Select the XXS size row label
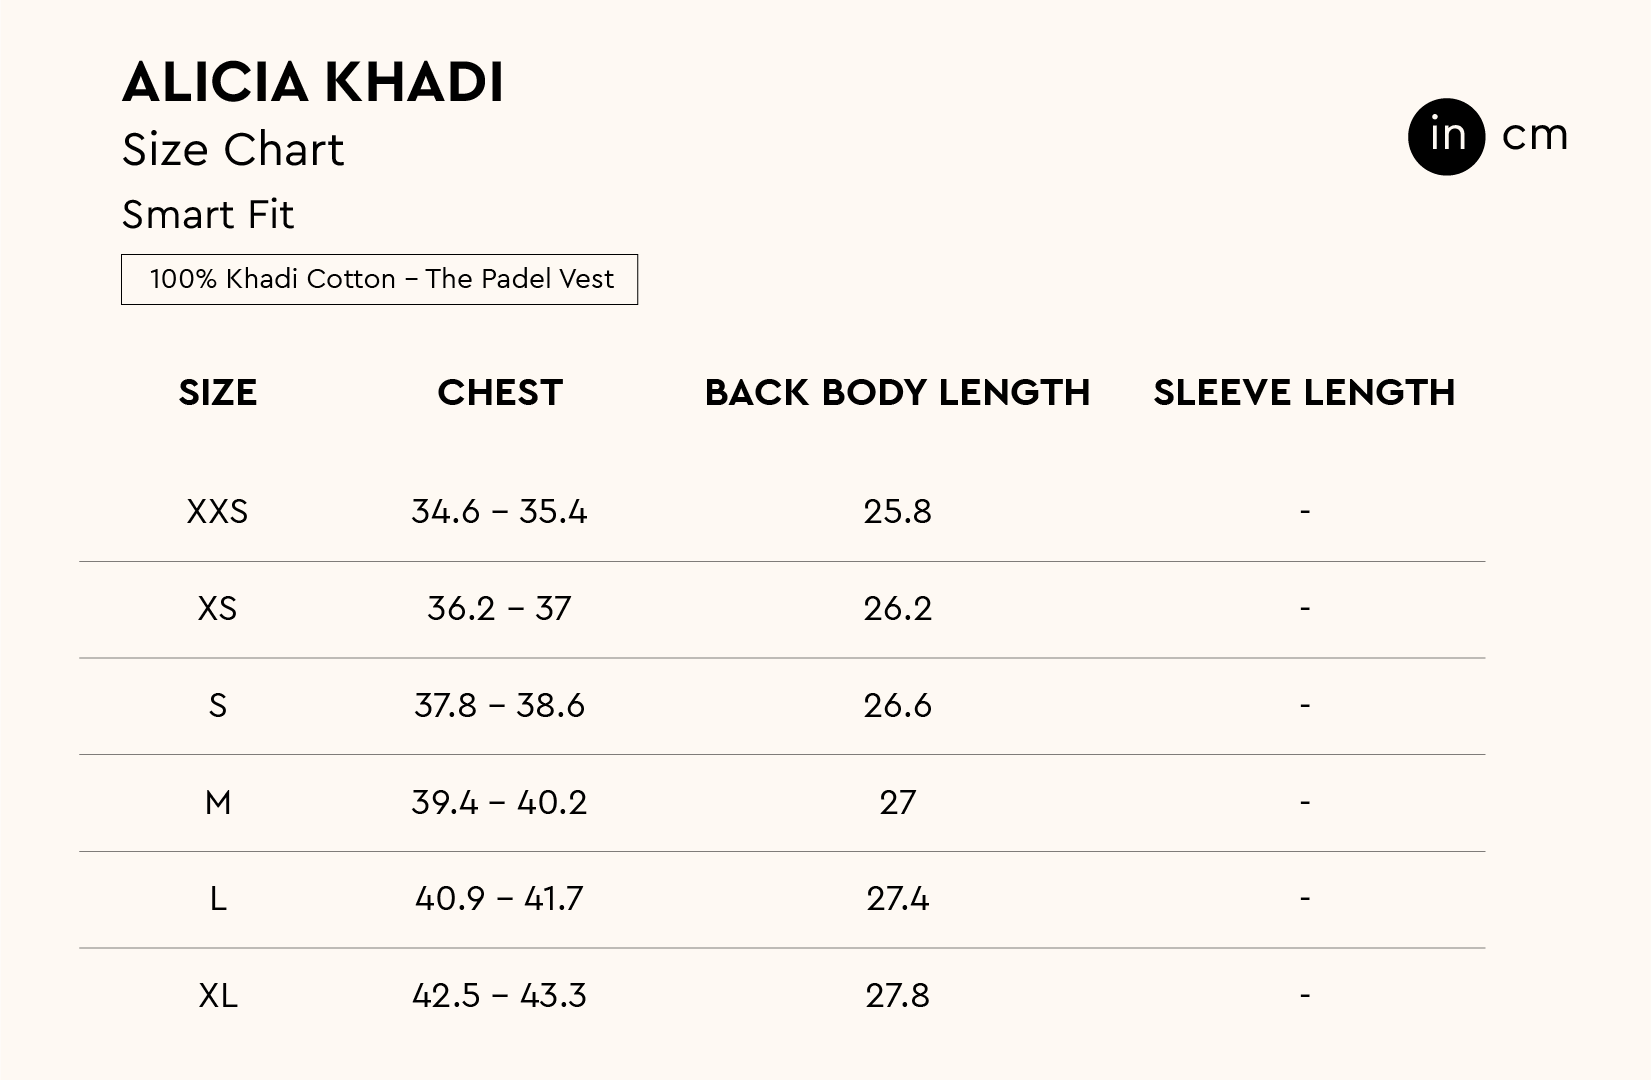Image resolution: width=1651 pixels, height=1080 pixels. coord(217,512)
